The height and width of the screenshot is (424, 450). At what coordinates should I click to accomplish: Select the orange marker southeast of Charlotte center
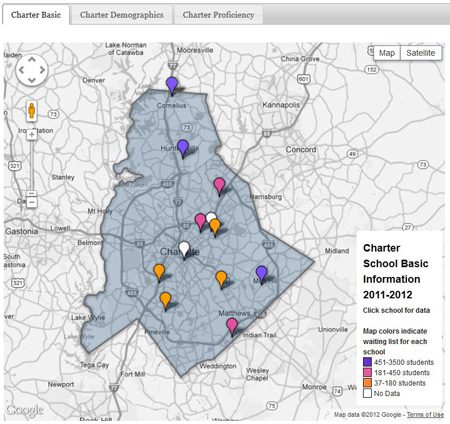[x=221, y=278]
